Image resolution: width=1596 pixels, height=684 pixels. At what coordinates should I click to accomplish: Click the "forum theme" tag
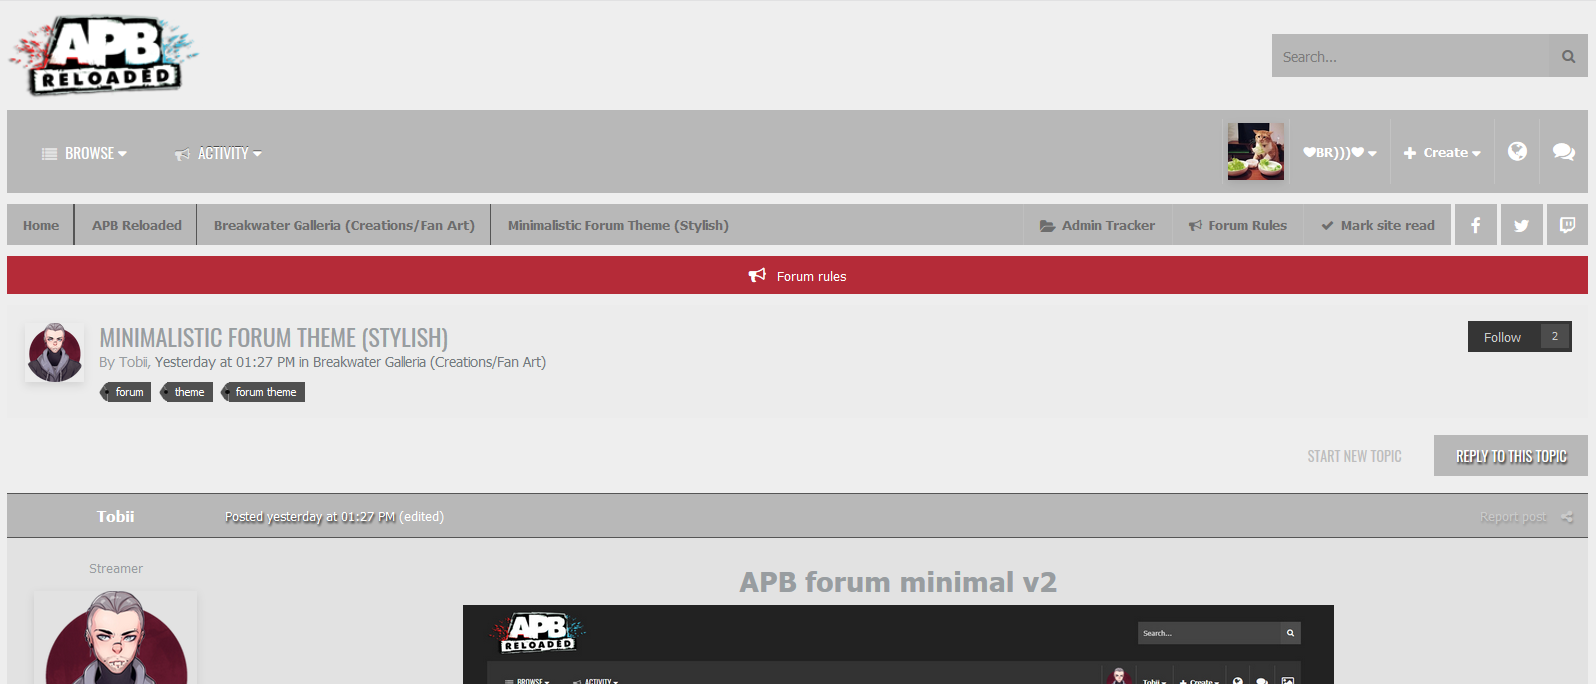264,392
